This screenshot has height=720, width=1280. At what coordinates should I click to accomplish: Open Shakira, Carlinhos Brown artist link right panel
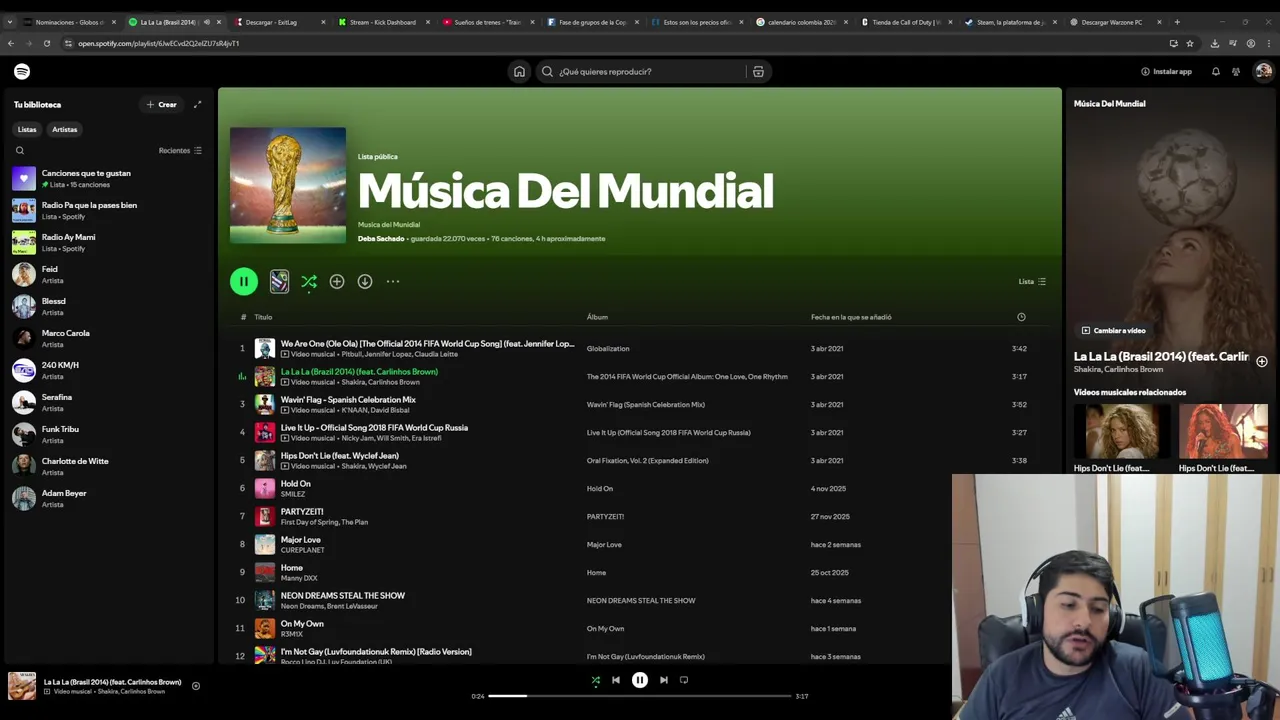click(x=1118, y=369)
